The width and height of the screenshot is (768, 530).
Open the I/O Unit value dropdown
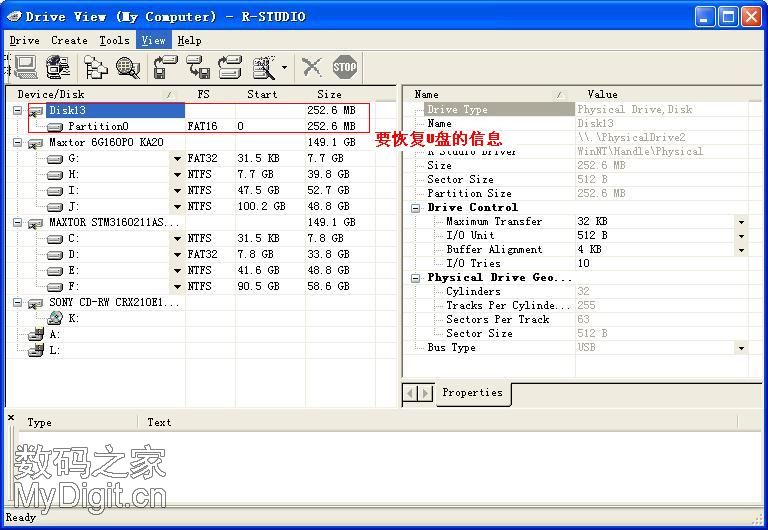pyautogui.click(x=742, y=236)
